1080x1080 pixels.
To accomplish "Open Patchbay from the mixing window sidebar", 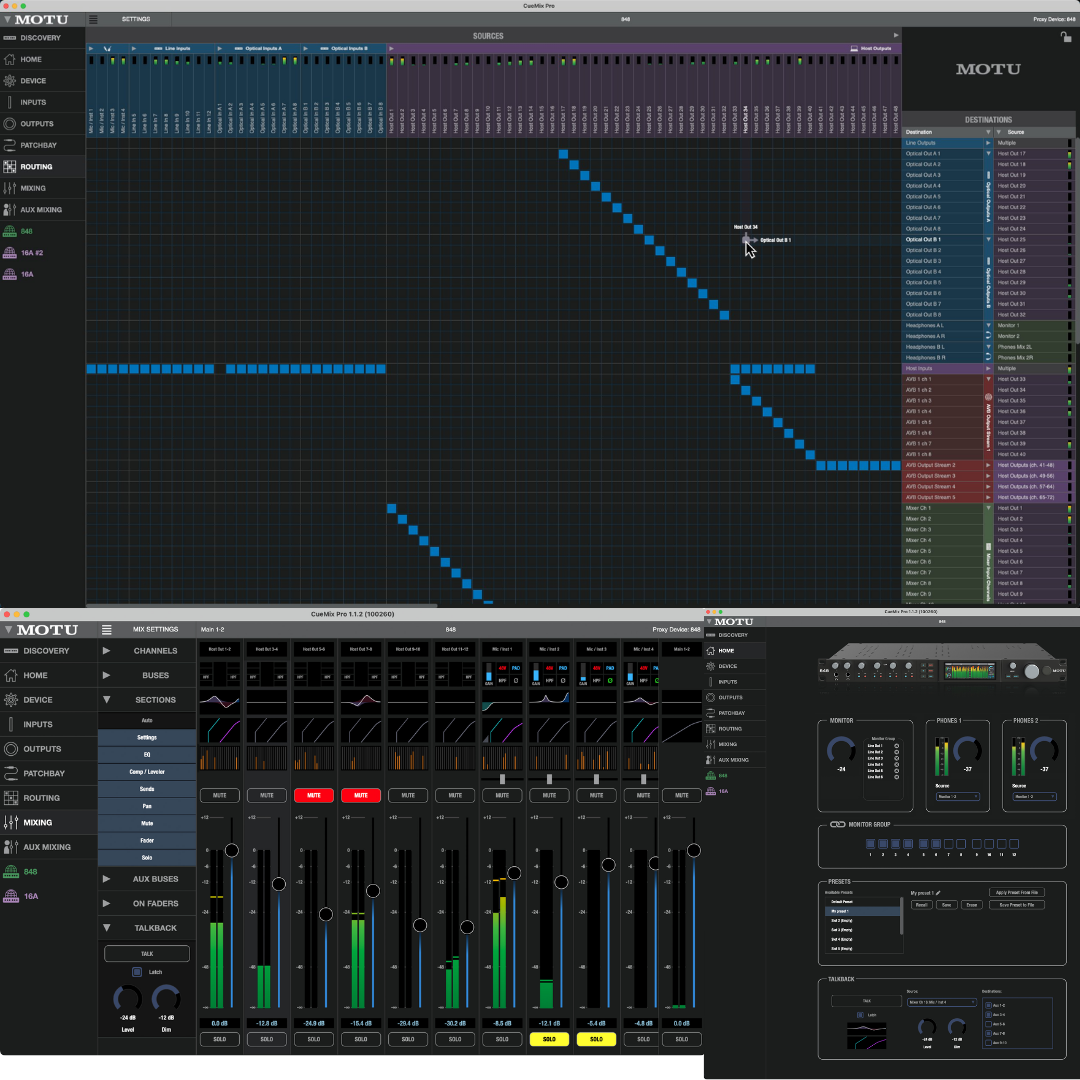I will pos(49,773).
